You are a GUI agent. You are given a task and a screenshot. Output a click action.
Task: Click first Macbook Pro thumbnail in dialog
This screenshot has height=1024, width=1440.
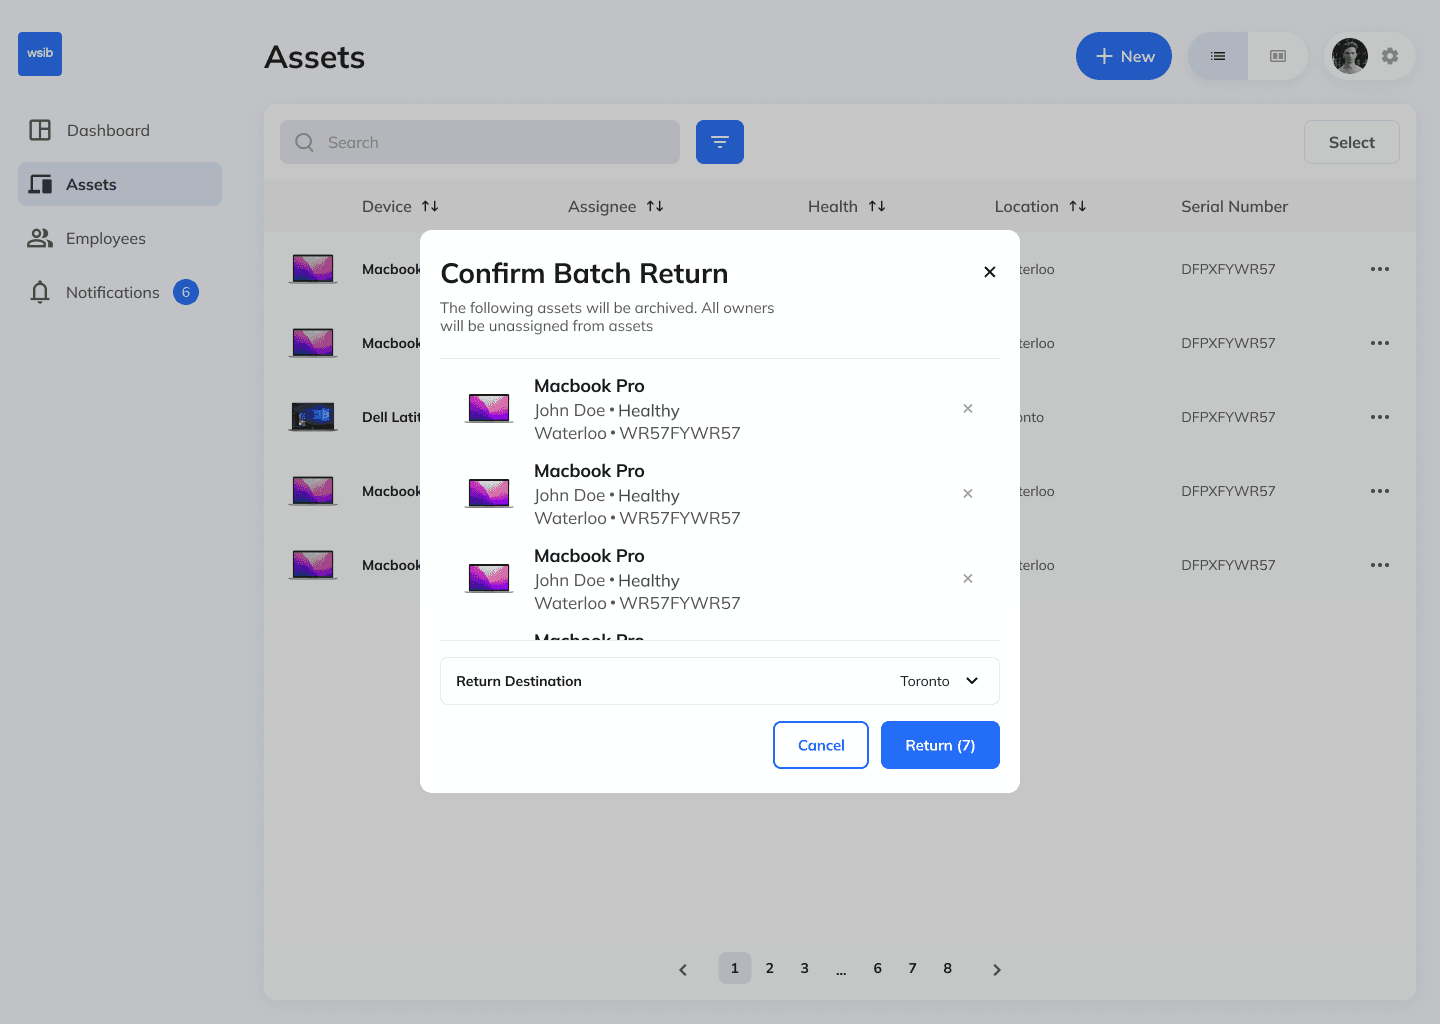click(489, 408)
